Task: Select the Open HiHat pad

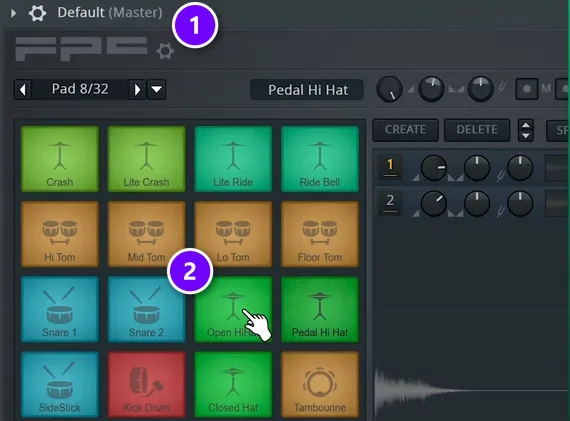Action: [233, 309]
